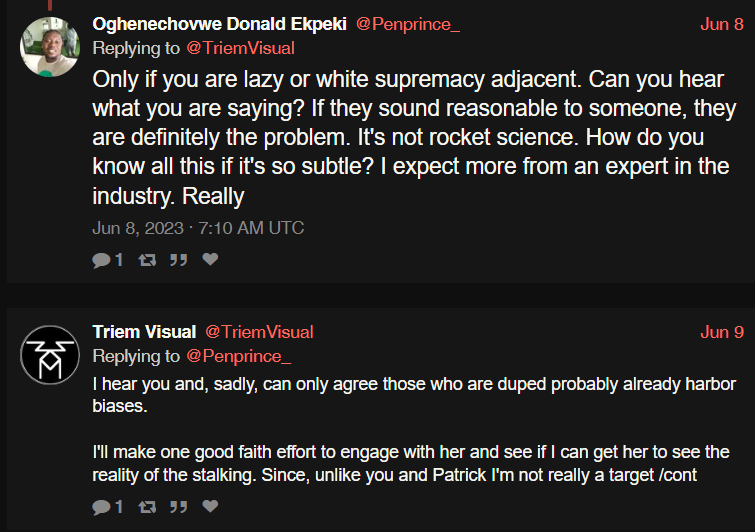Click the quote icon on Ekpeki's tweet

click(178, 260)
